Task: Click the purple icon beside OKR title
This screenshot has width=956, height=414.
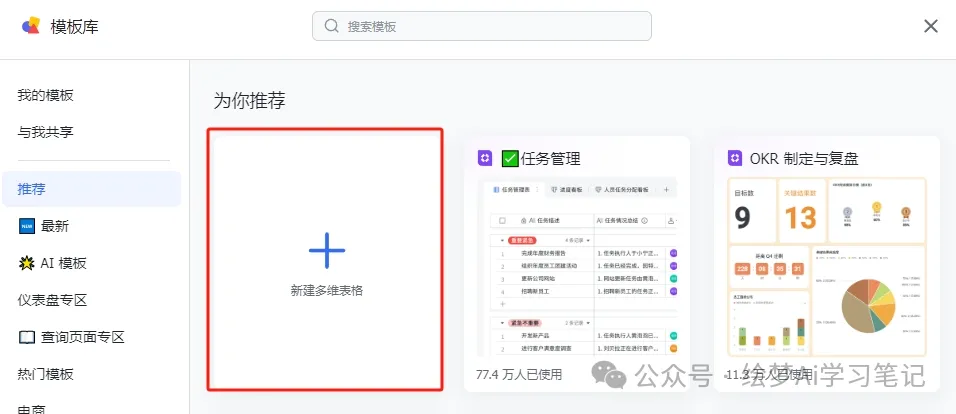Action: (x=735, y=159)
